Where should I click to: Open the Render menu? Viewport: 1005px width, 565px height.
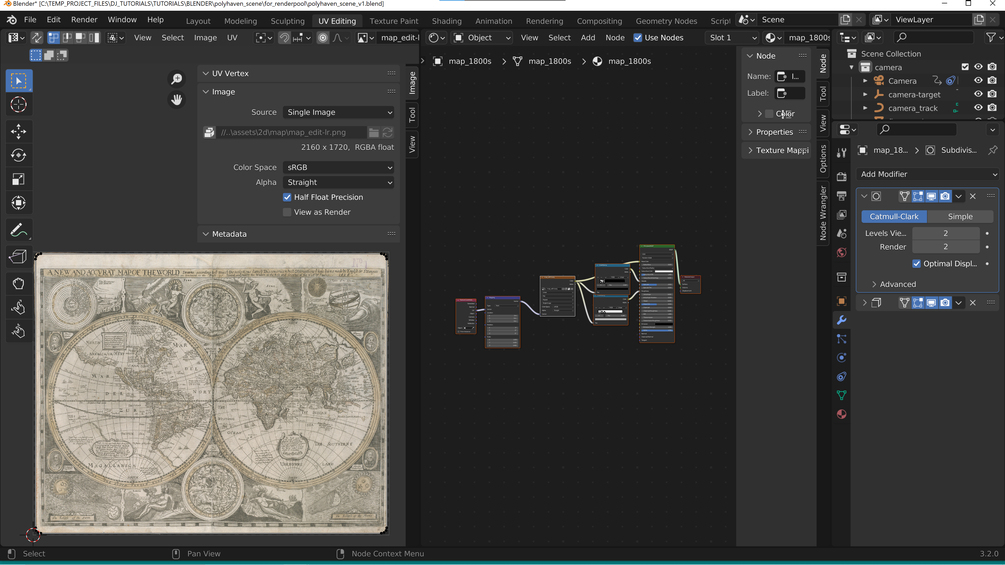84,19
